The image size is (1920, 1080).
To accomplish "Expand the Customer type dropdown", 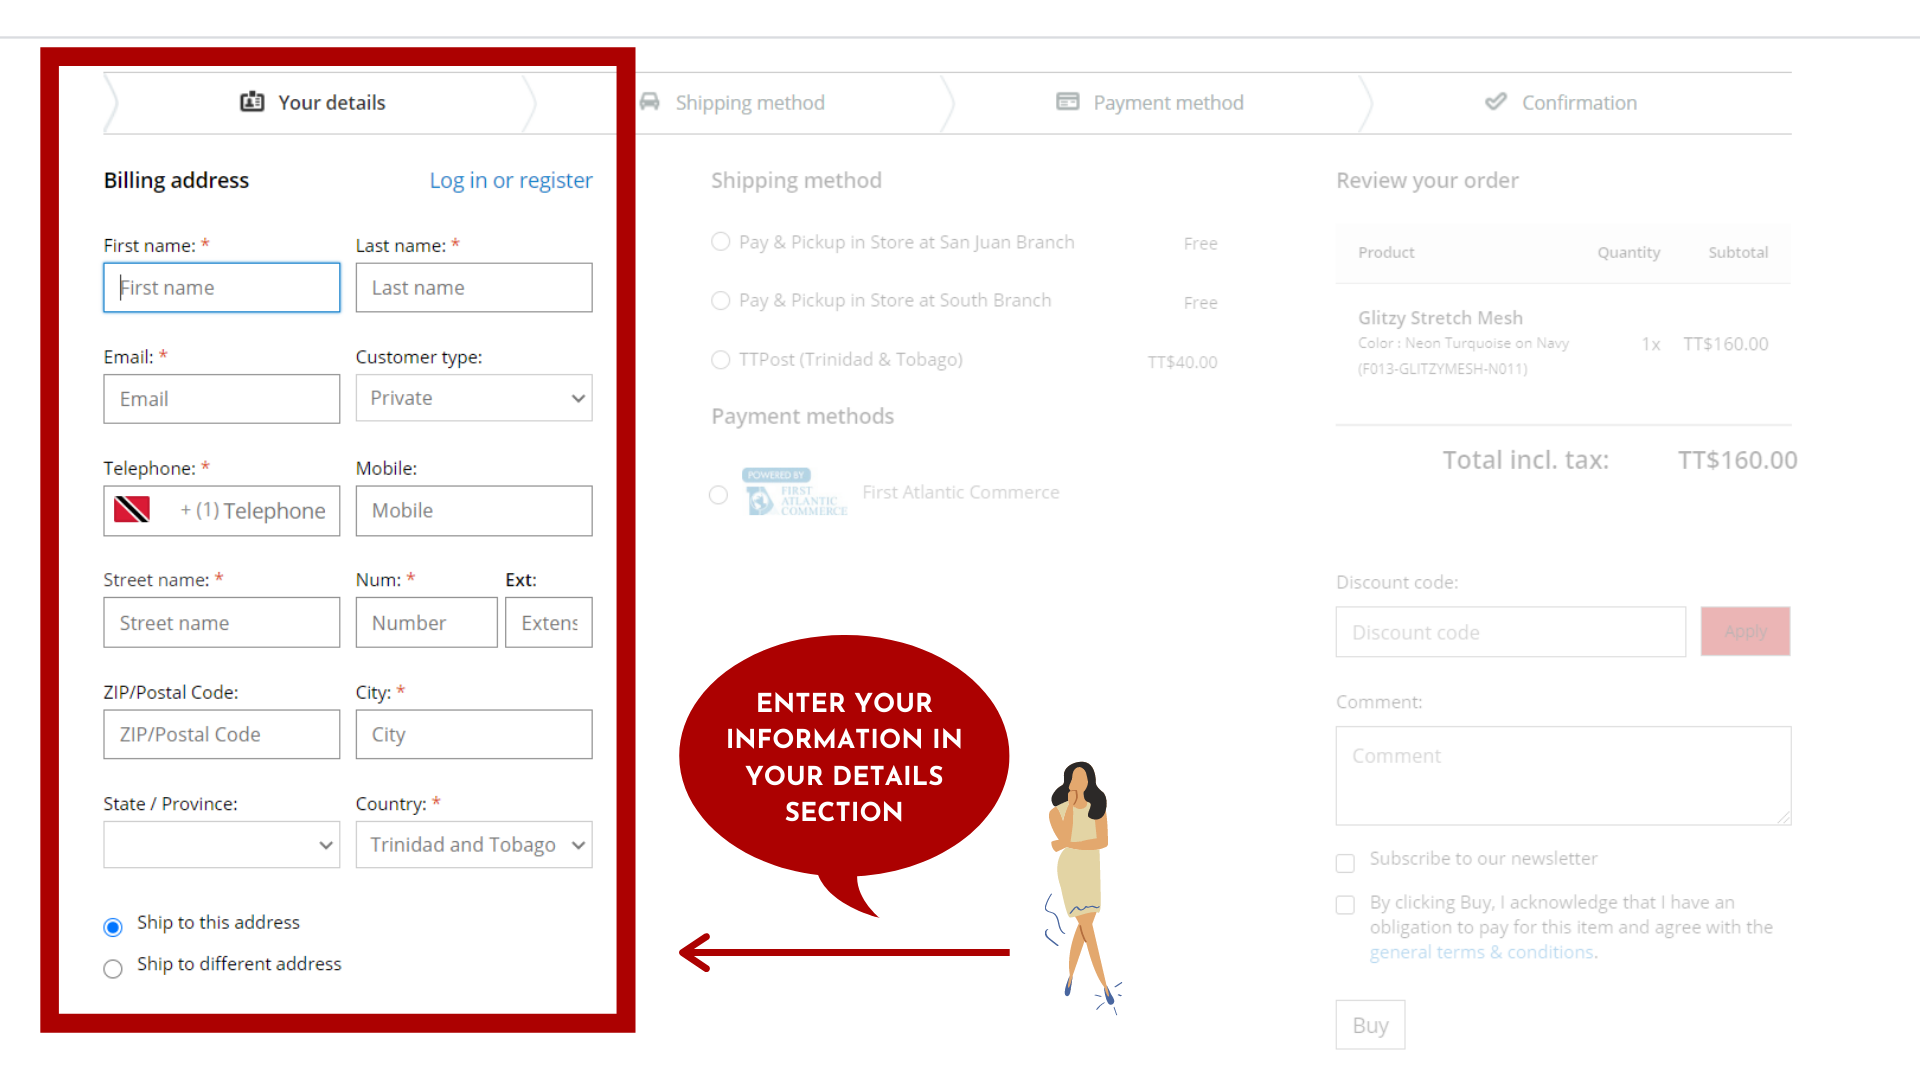I will [473, 397].
